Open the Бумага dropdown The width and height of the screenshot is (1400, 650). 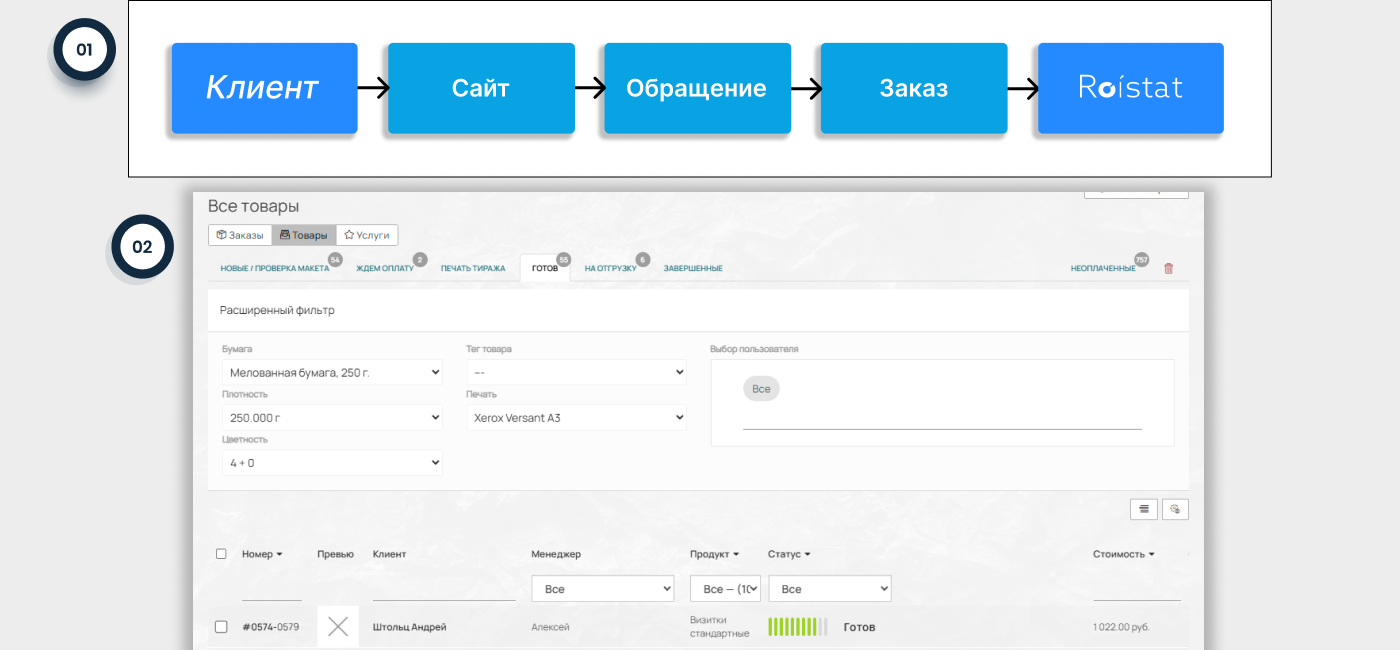coord(332,372)
